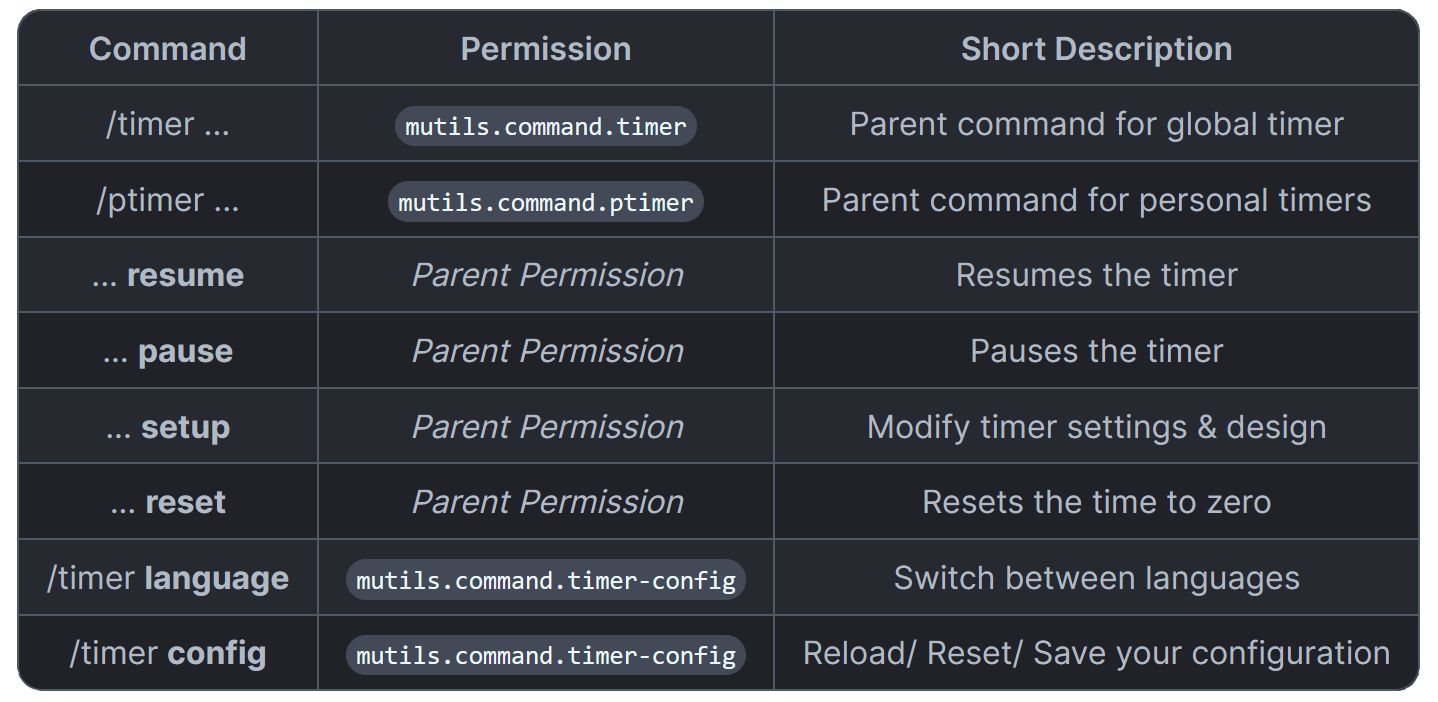
Task: Click the Permission column header
Action: 546,49
